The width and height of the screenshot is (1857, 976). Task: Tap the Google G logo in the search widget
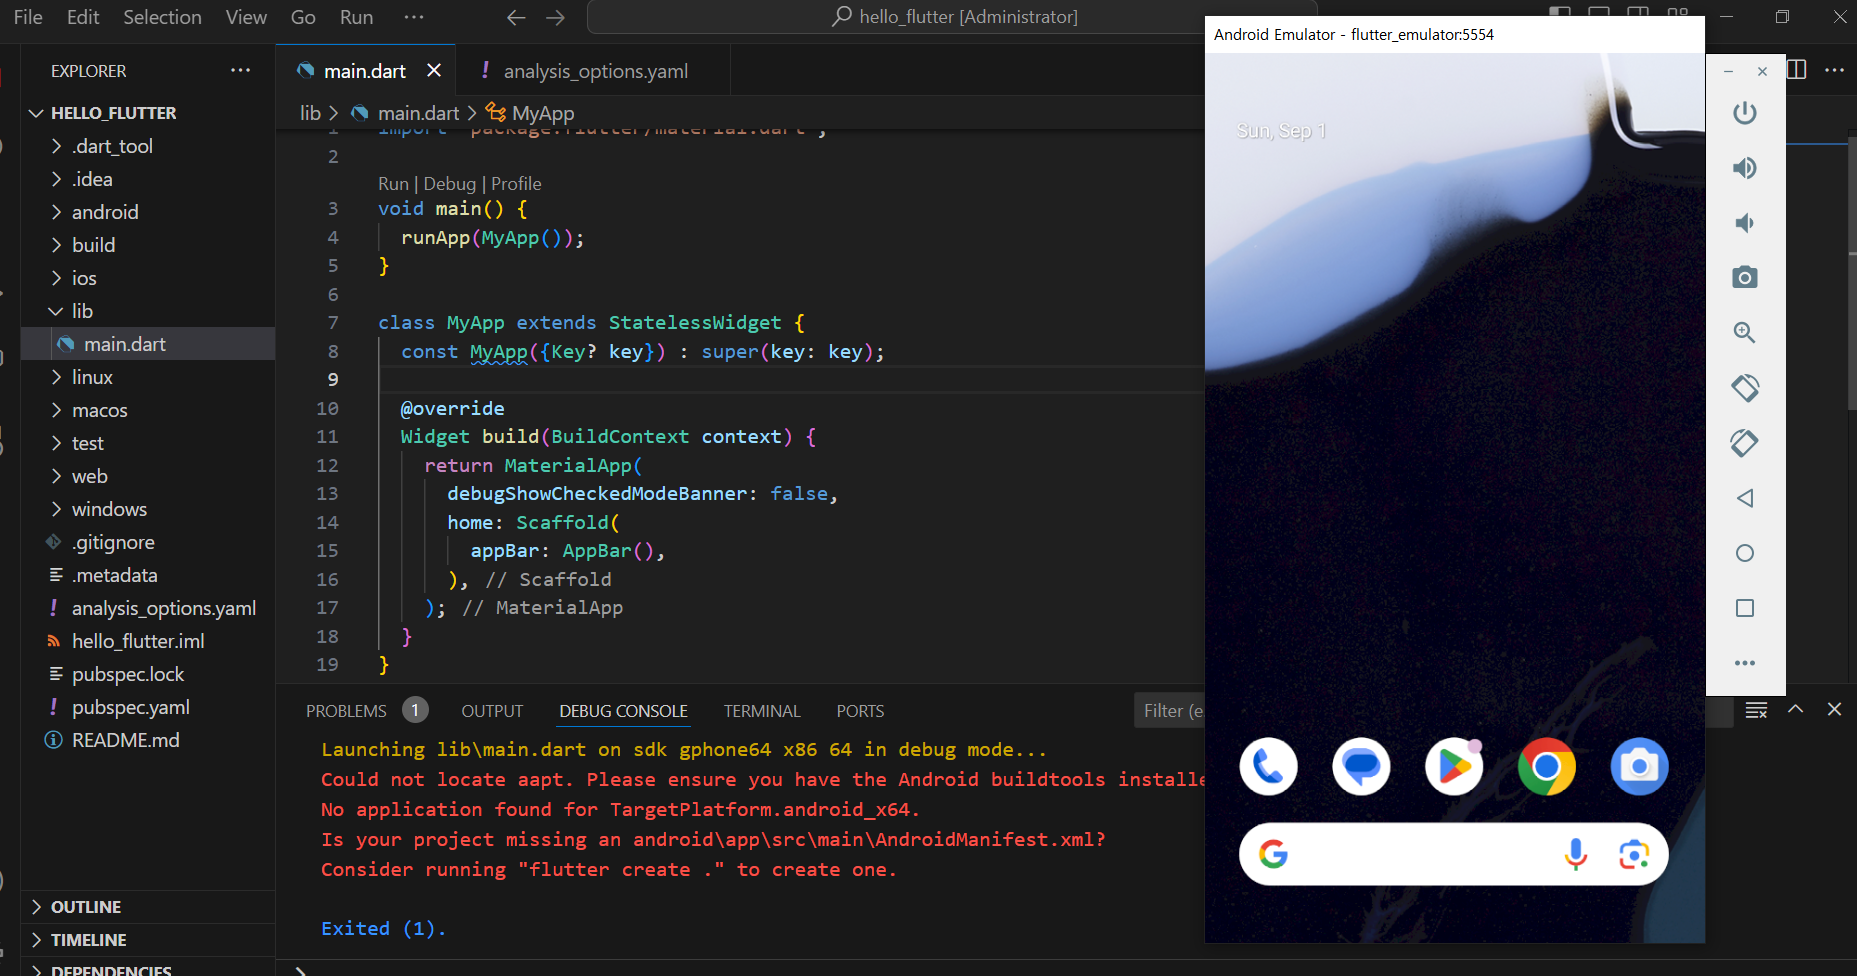(1273, 854)
